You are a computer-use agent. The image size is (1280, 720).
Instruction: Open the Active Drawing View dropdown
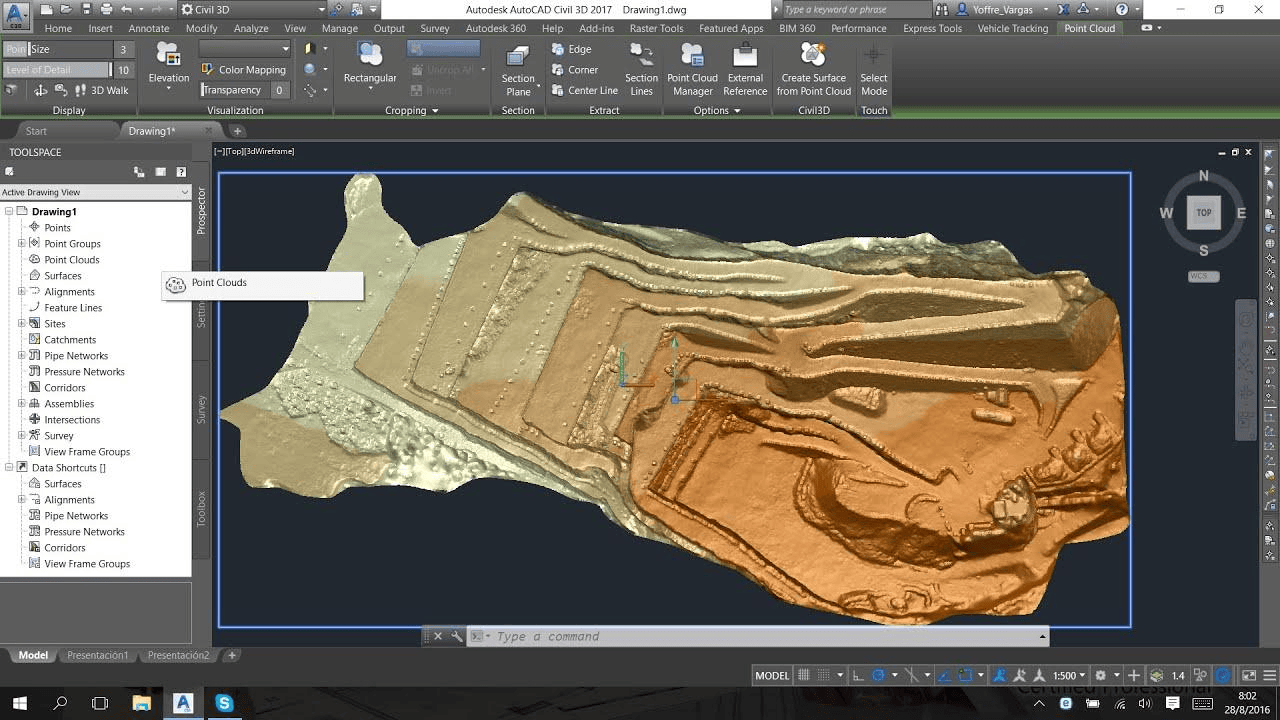[95, 192]
